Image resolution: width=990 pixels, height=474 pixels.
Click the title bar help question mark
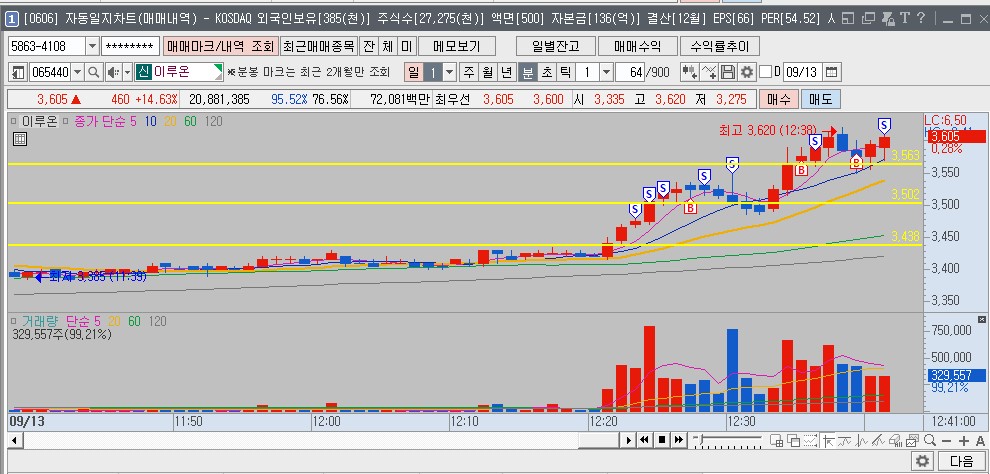point(920,18)
